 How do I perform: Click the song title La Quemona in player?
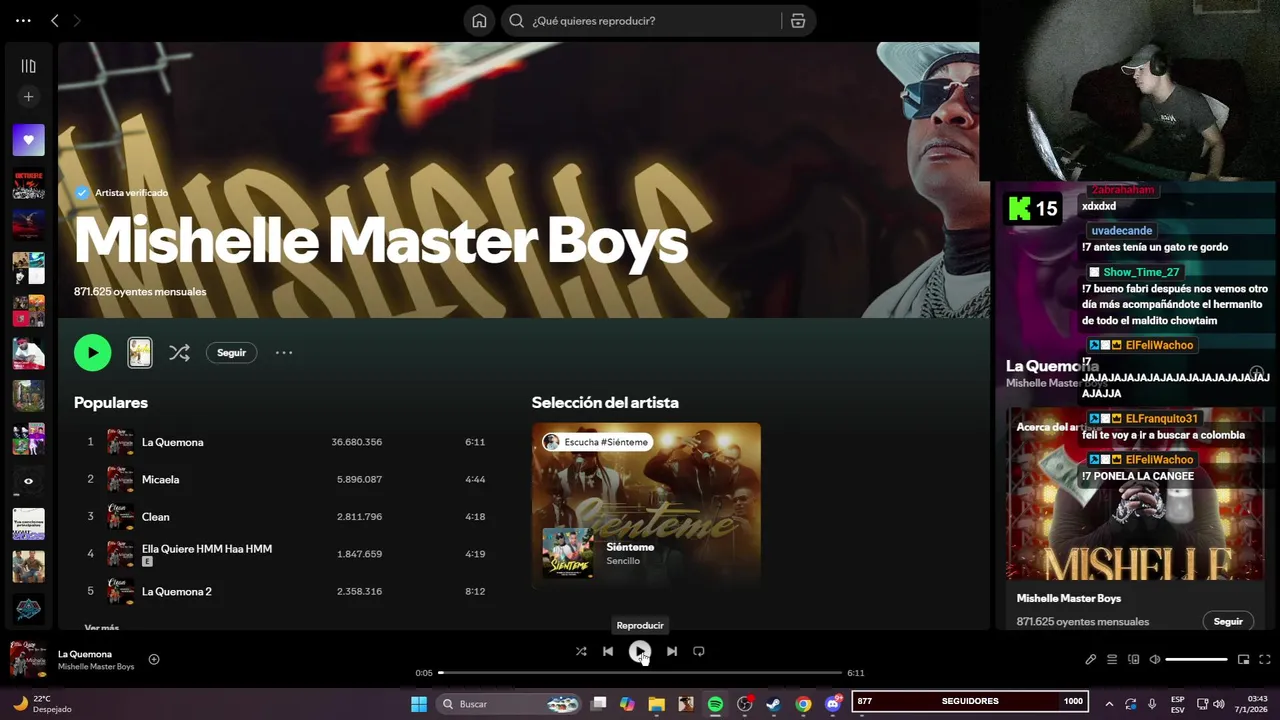[x=85, y=654]
